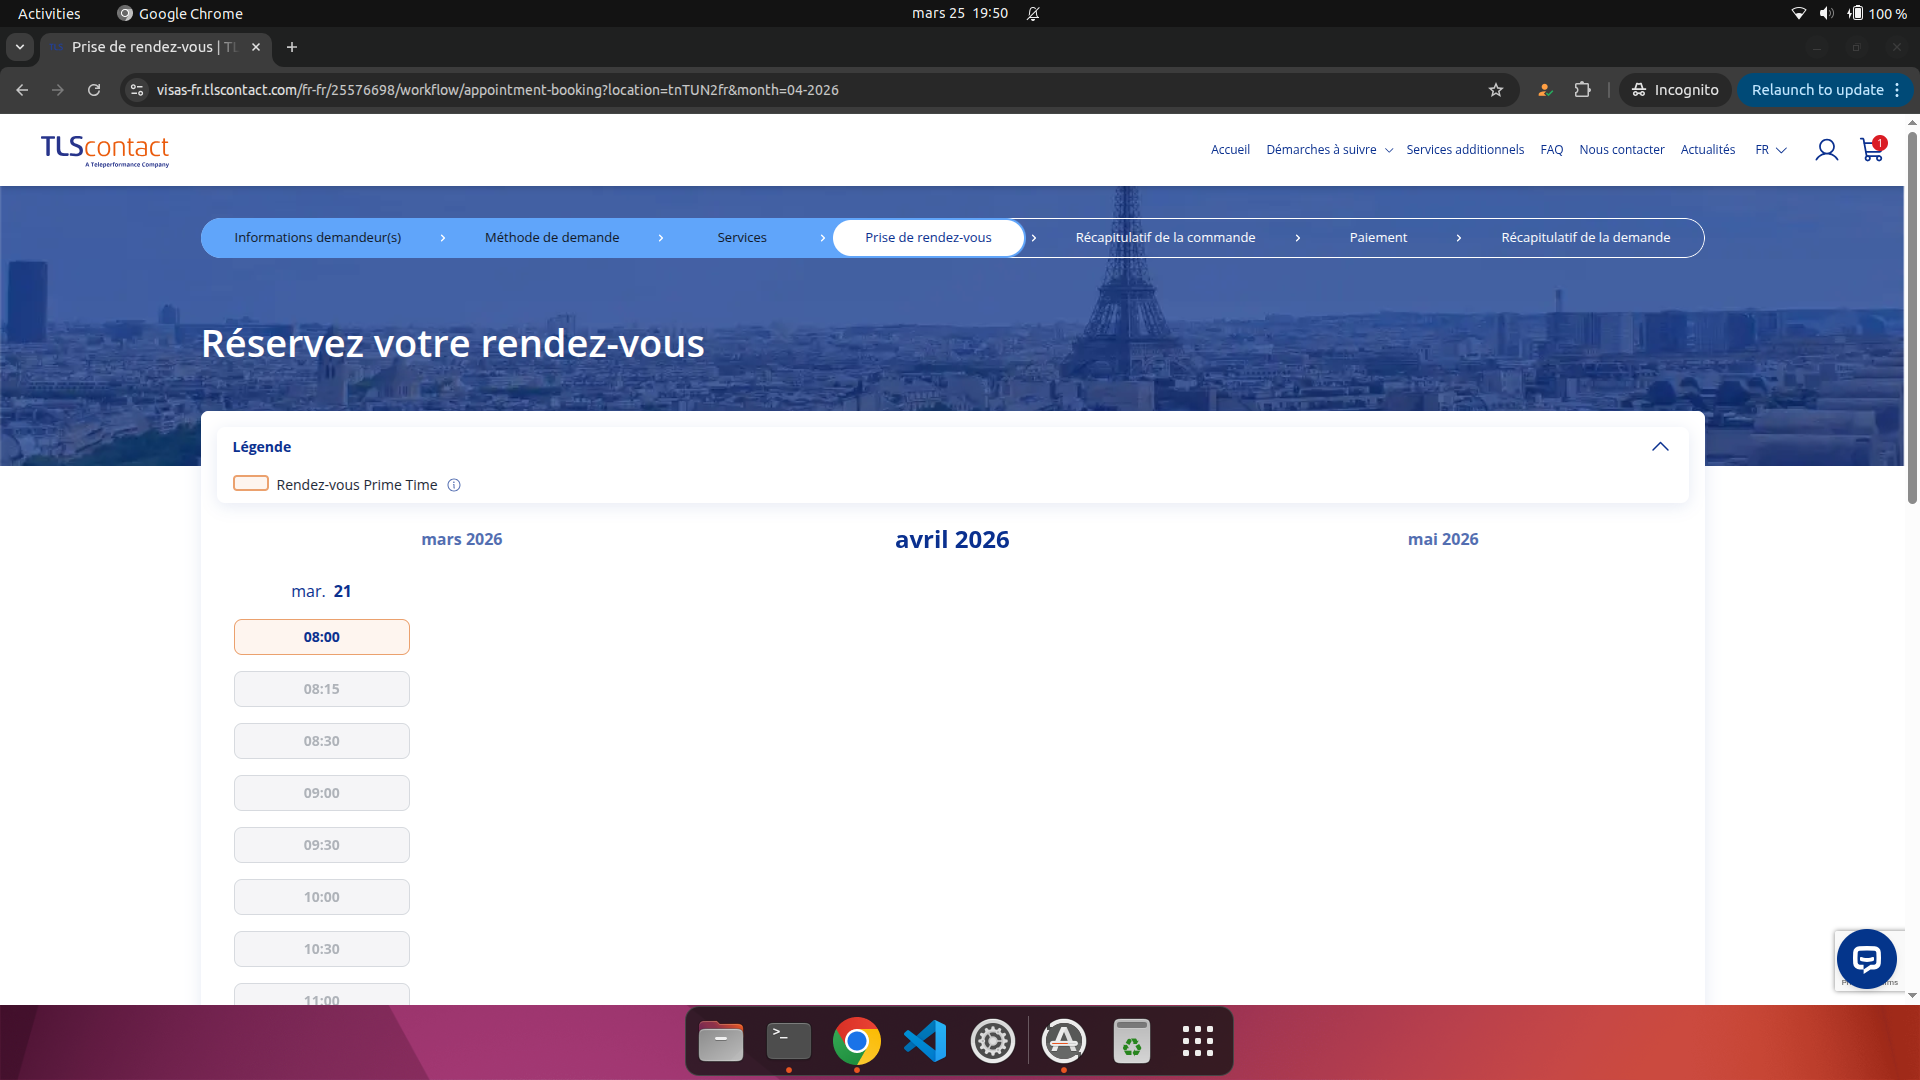Click the Nous contacter link

[1621, 149]
